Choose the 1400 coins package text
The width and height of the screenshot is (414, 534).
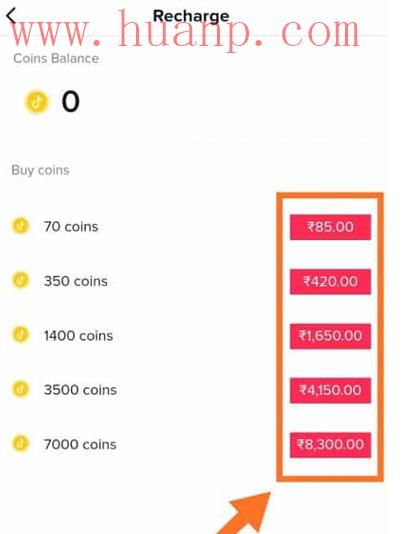(x=78, y=335)
